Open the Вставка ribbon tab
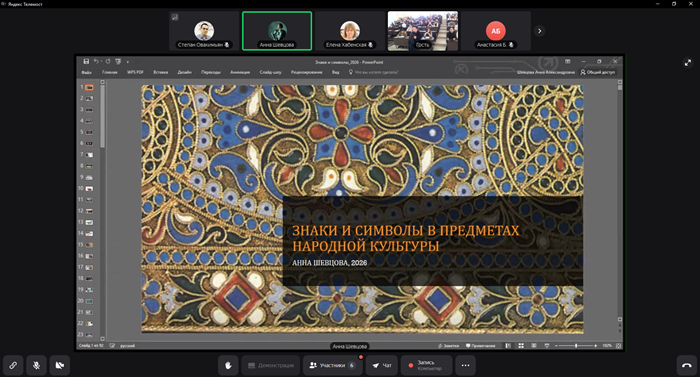 pos(161,72)
